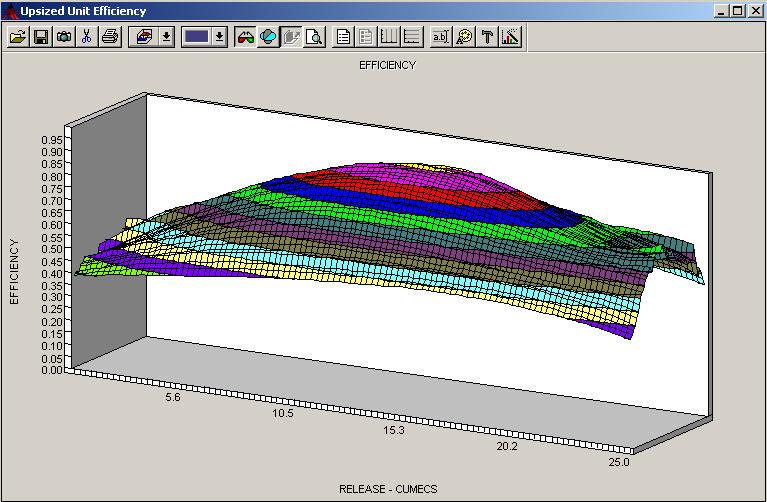The width and height of the screenshot is (767, 502).
Task: Click the 0.95 y-axis value
Action: [x=52, y=140]
